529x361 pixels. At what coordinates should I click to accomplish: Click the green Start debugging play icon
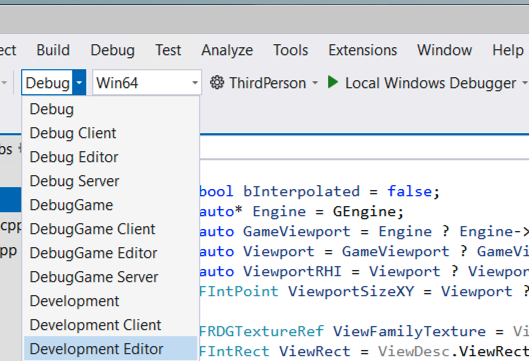tap(333, 82)
